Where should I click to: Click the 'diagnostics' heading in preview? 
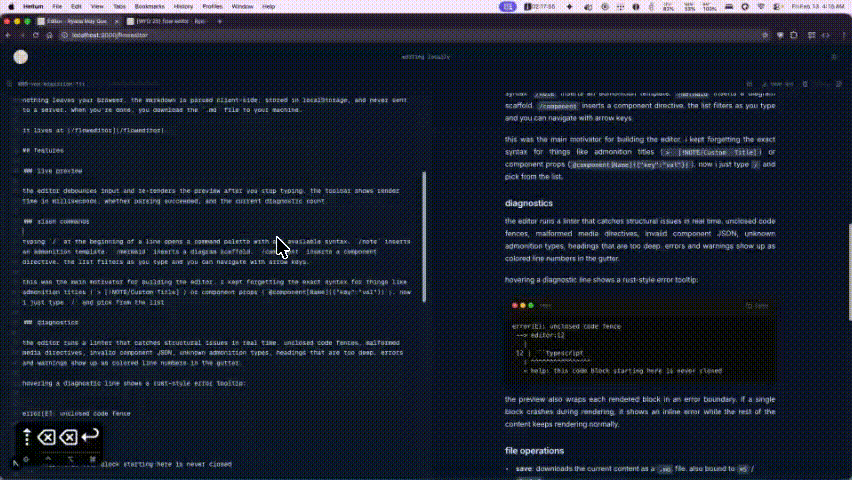pyautogui.click(x=529, y=203)
